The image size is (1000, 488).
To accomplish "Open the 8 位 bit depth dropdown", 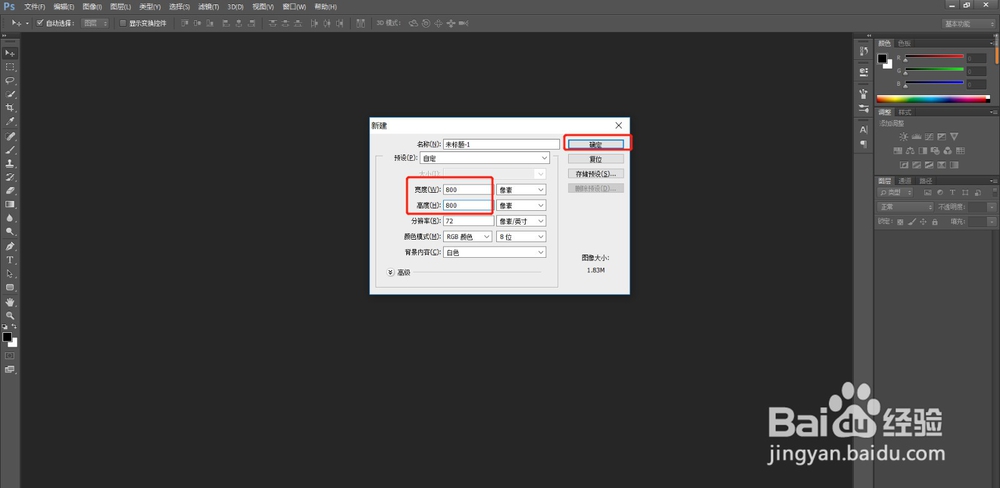I will pyautogui.click(x=521, y=237).
